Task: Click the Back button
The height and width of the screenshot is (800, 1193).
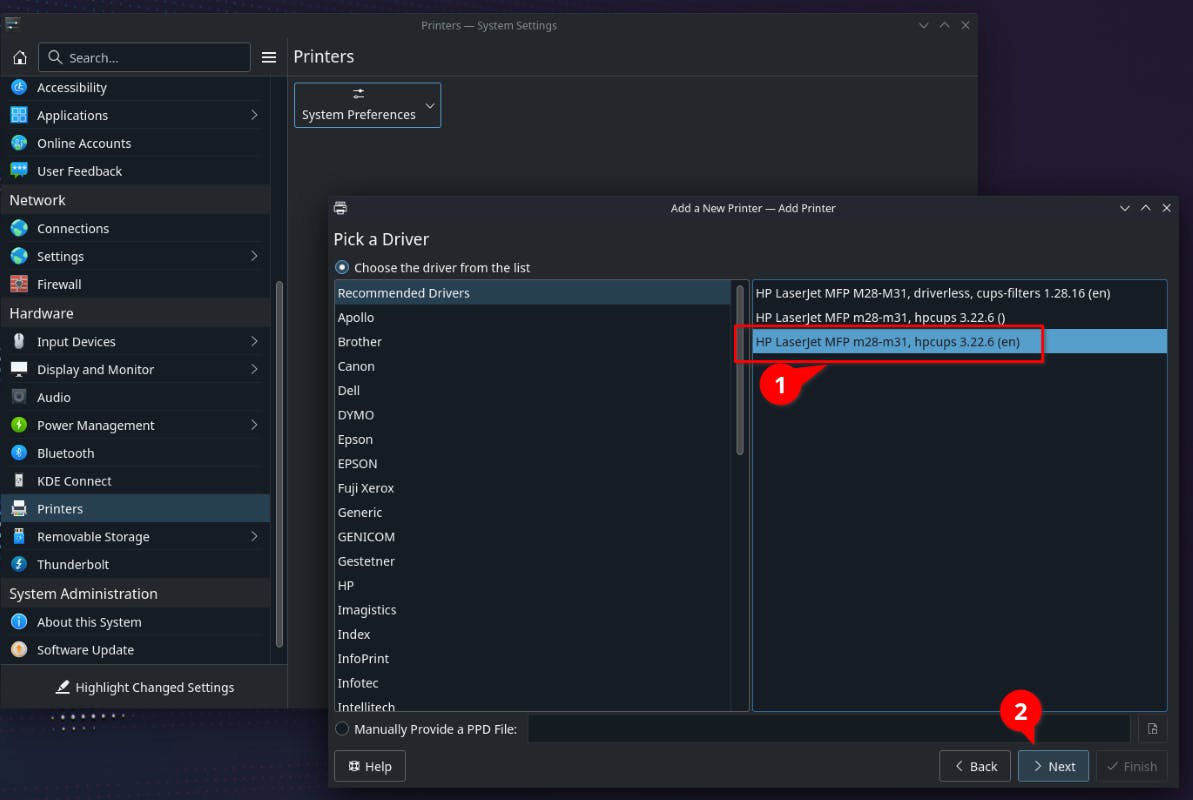Action: 975,766
